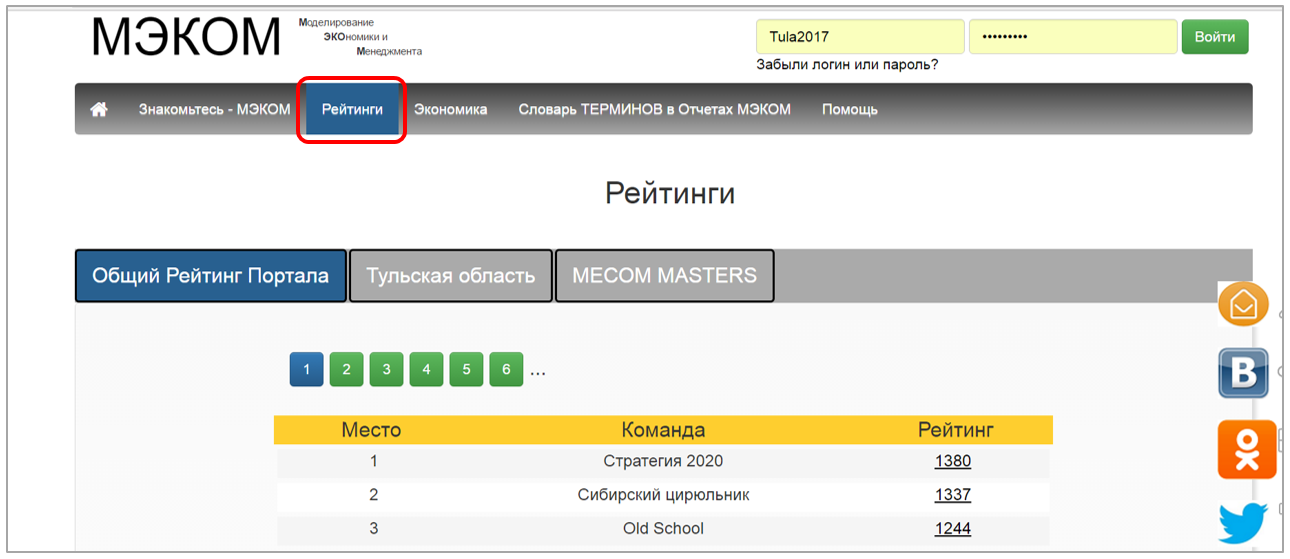Share via Twitter bird icon
The image size is (1290, 559).
[1243, 522]
